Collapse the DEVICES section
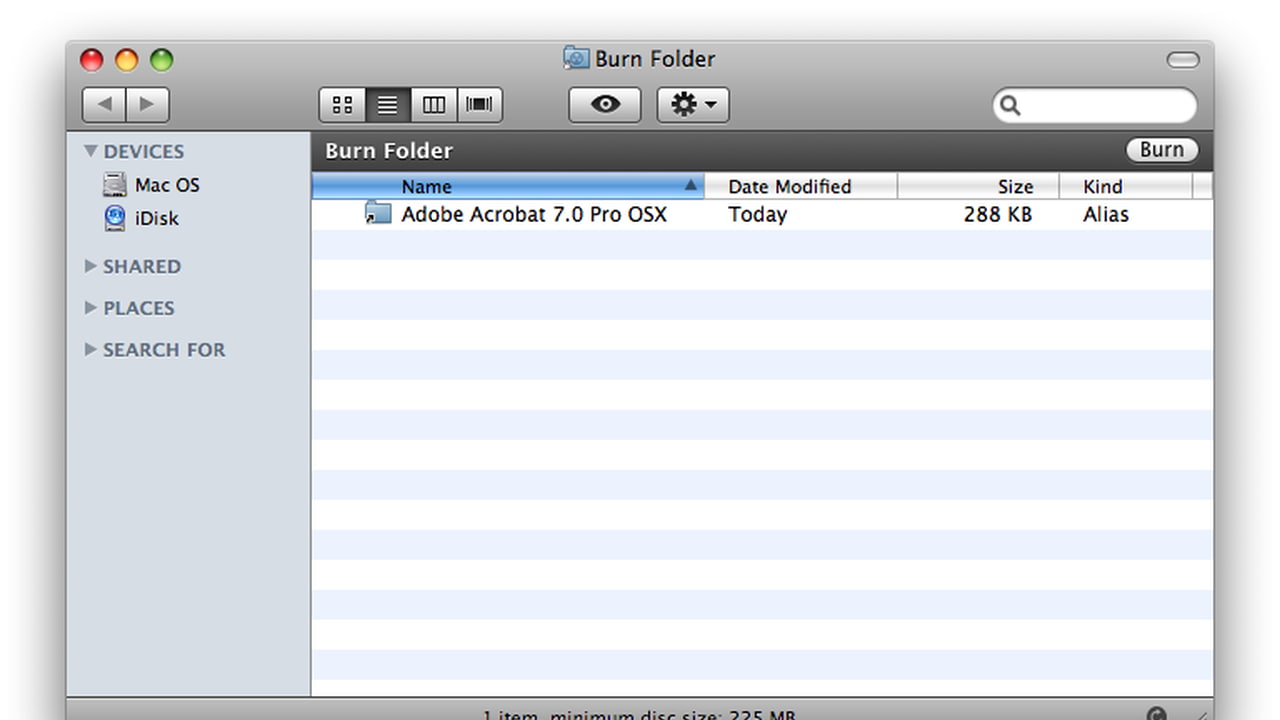1280x720 pixels. coord(91,151)
